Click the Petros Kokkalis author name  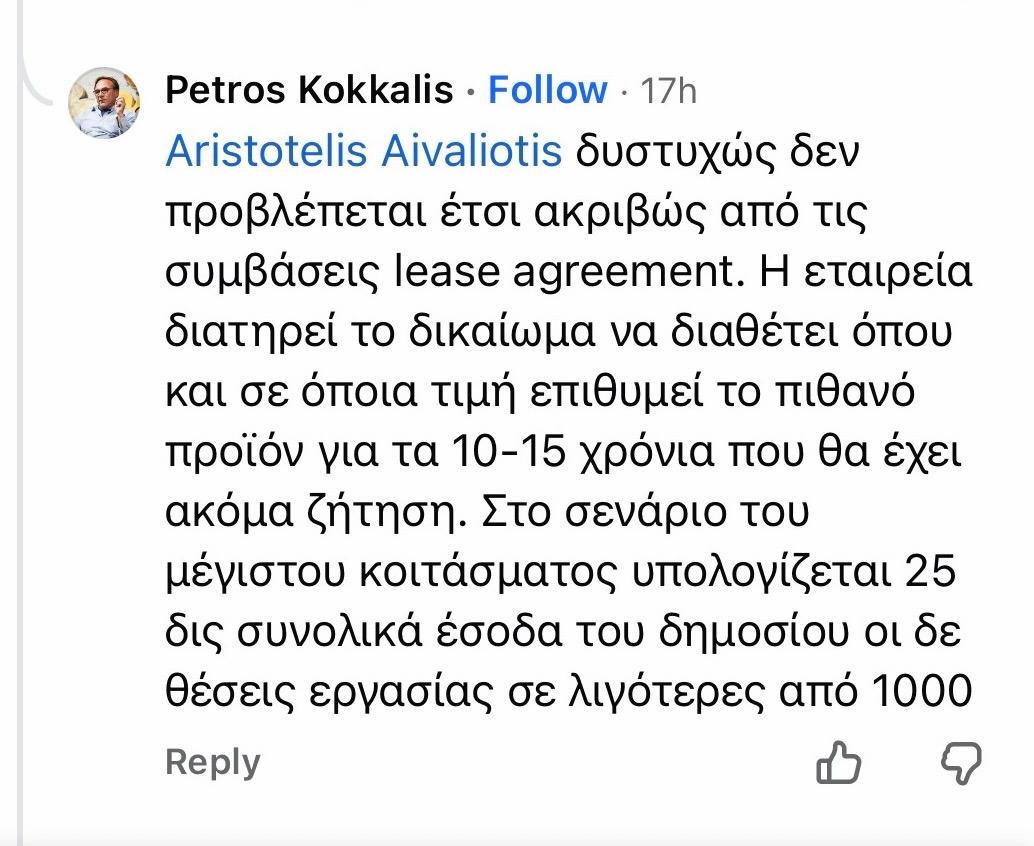coord(309,91)
